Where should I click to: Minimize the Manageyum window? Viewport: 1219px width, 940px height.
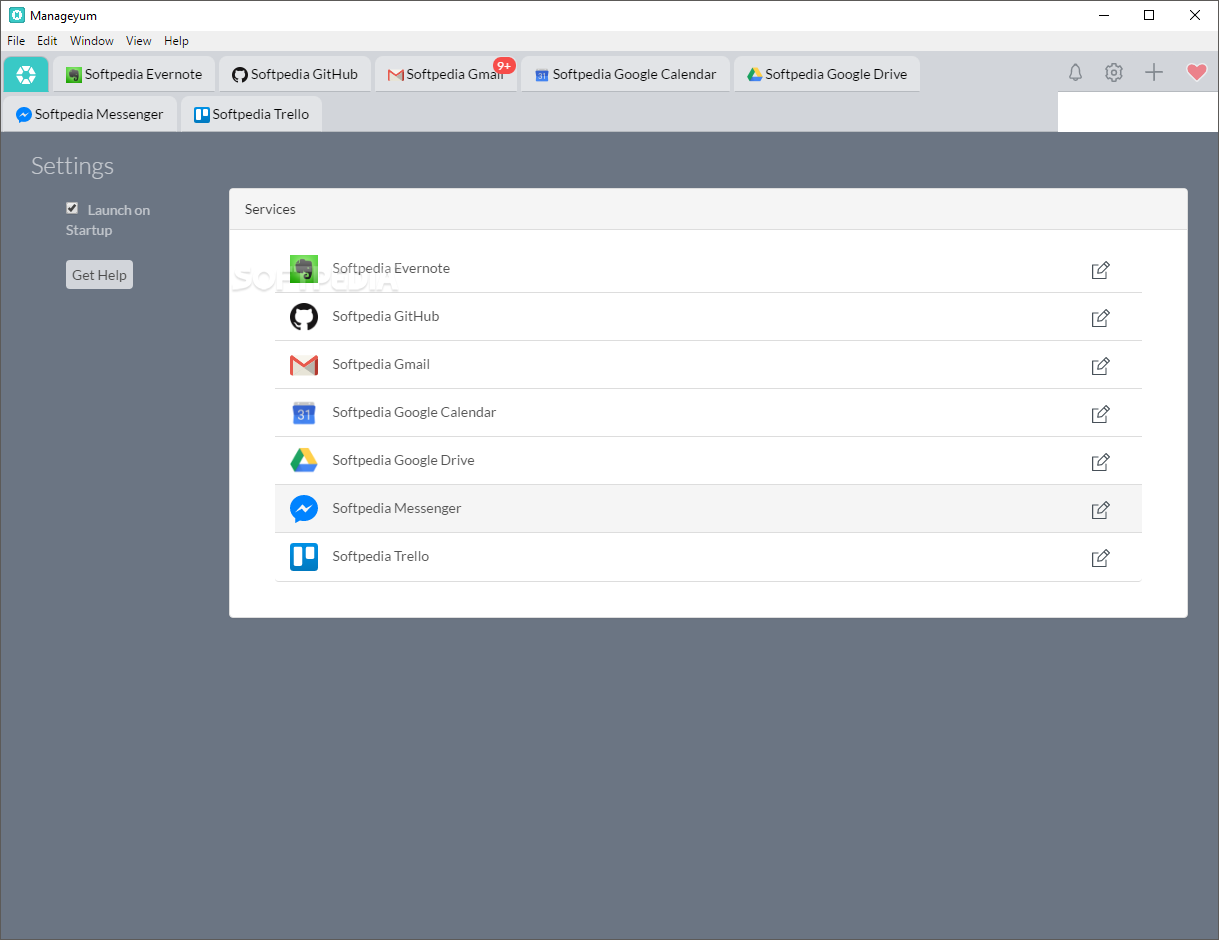[1104, 15]
